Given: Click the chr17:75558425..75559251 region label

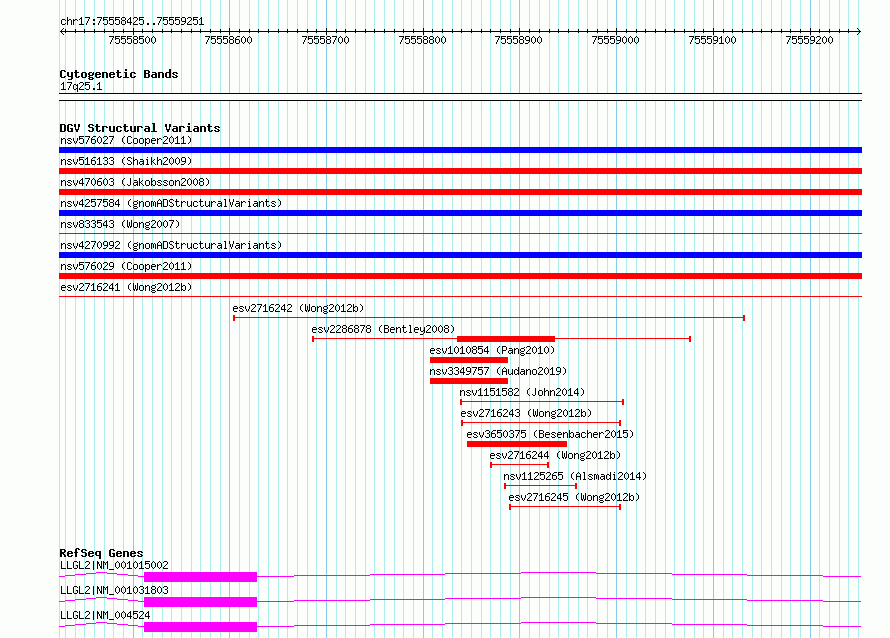Looking at the screenshot, I should tap(132, 22).
